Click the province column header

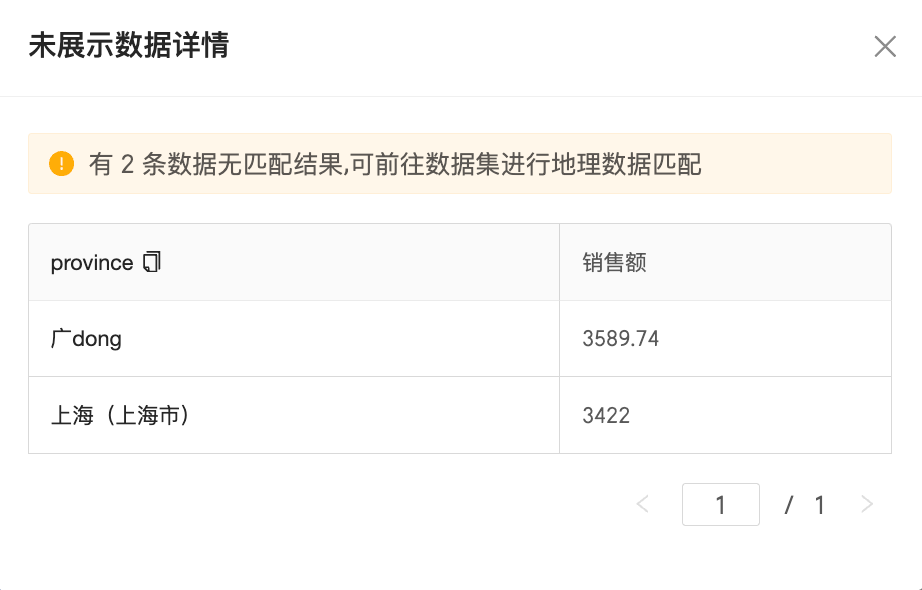click(x=92, y=262)
